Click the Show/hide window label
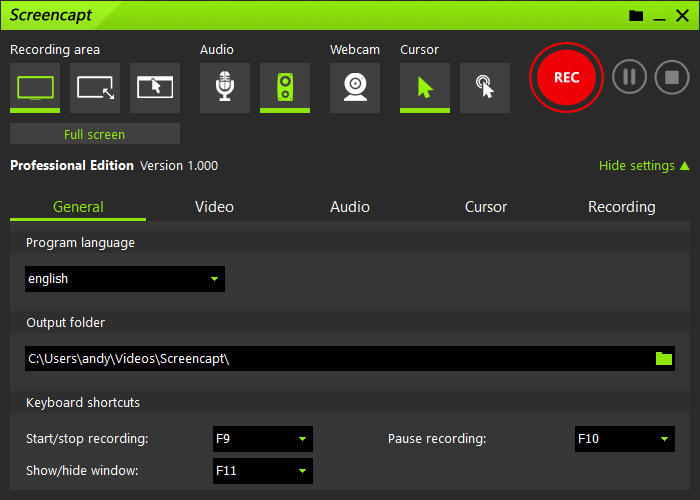Image resolution: width=700 pixels, height=500 pixels. pos(82,471)
